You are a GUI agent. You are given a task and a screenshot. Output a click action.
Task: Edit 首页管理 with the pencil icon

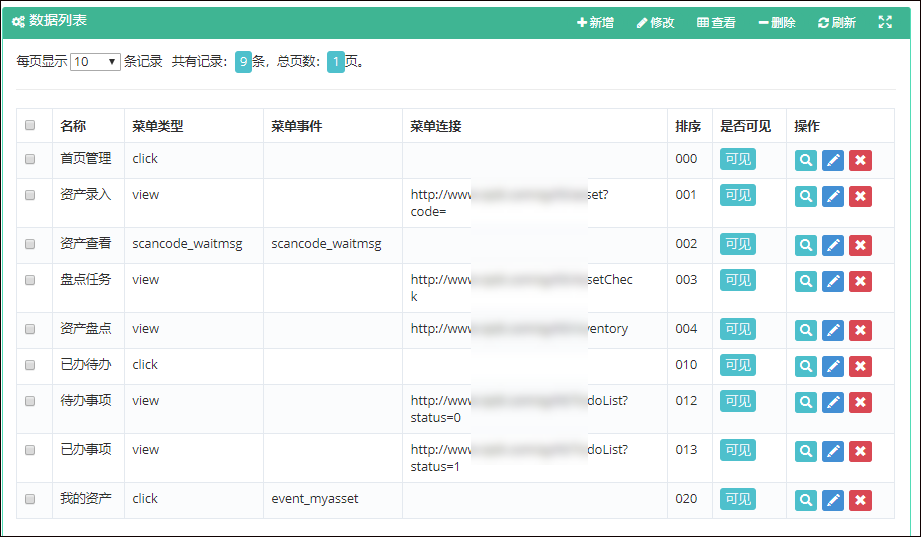click(833, 160)
